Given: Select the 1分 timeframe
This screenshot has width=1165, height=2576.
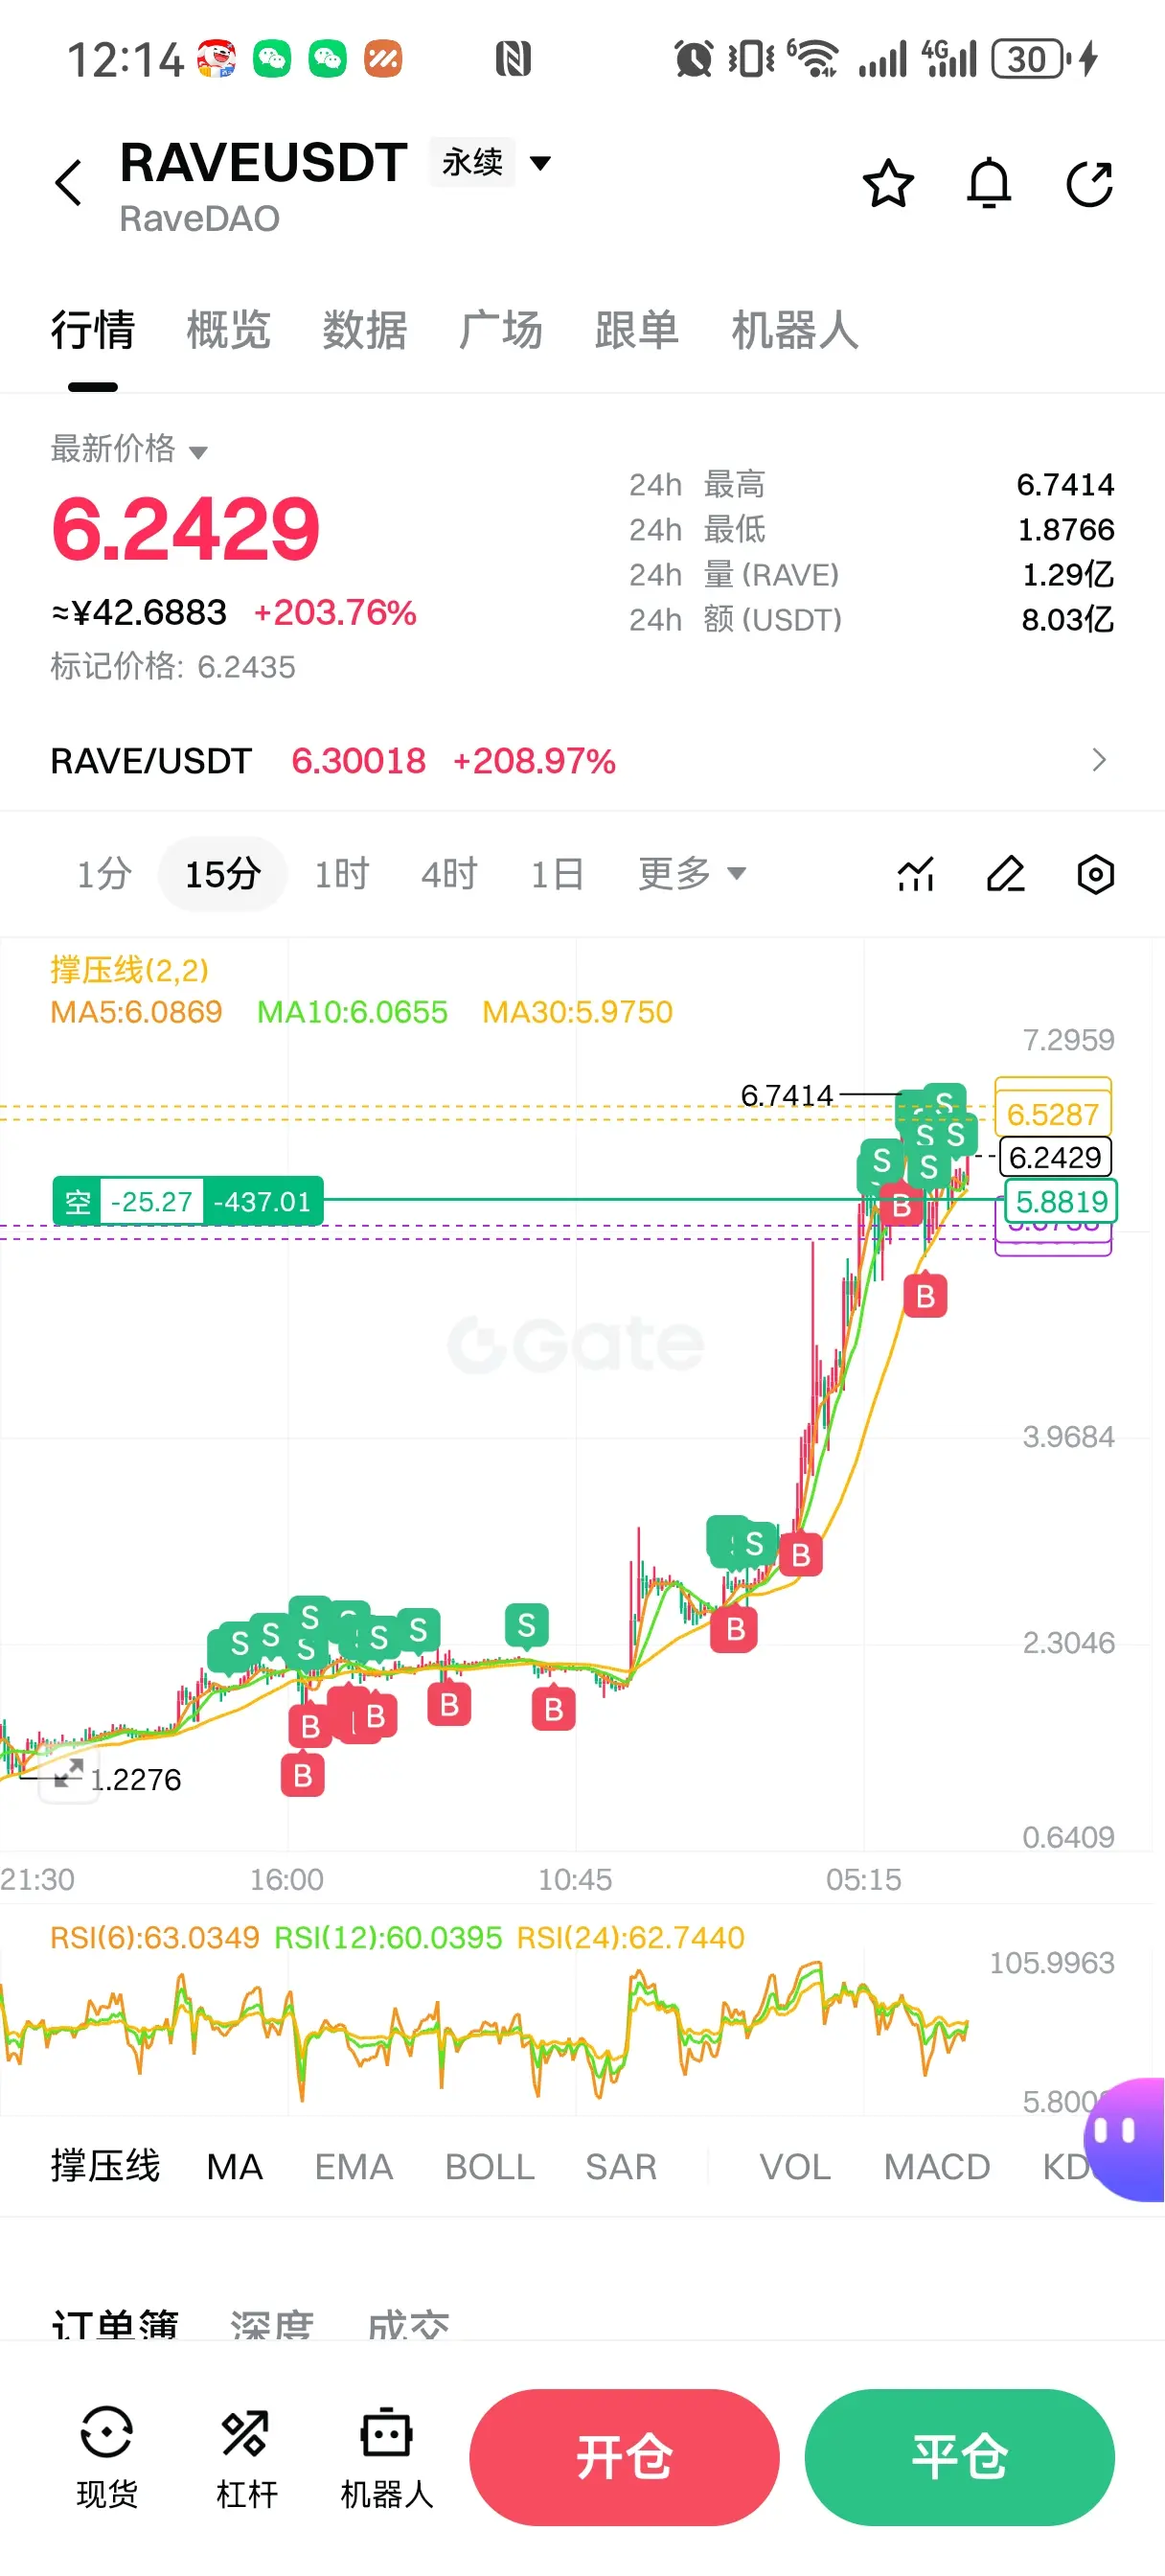Looking at the screenshot, I should tap(105, 874).
